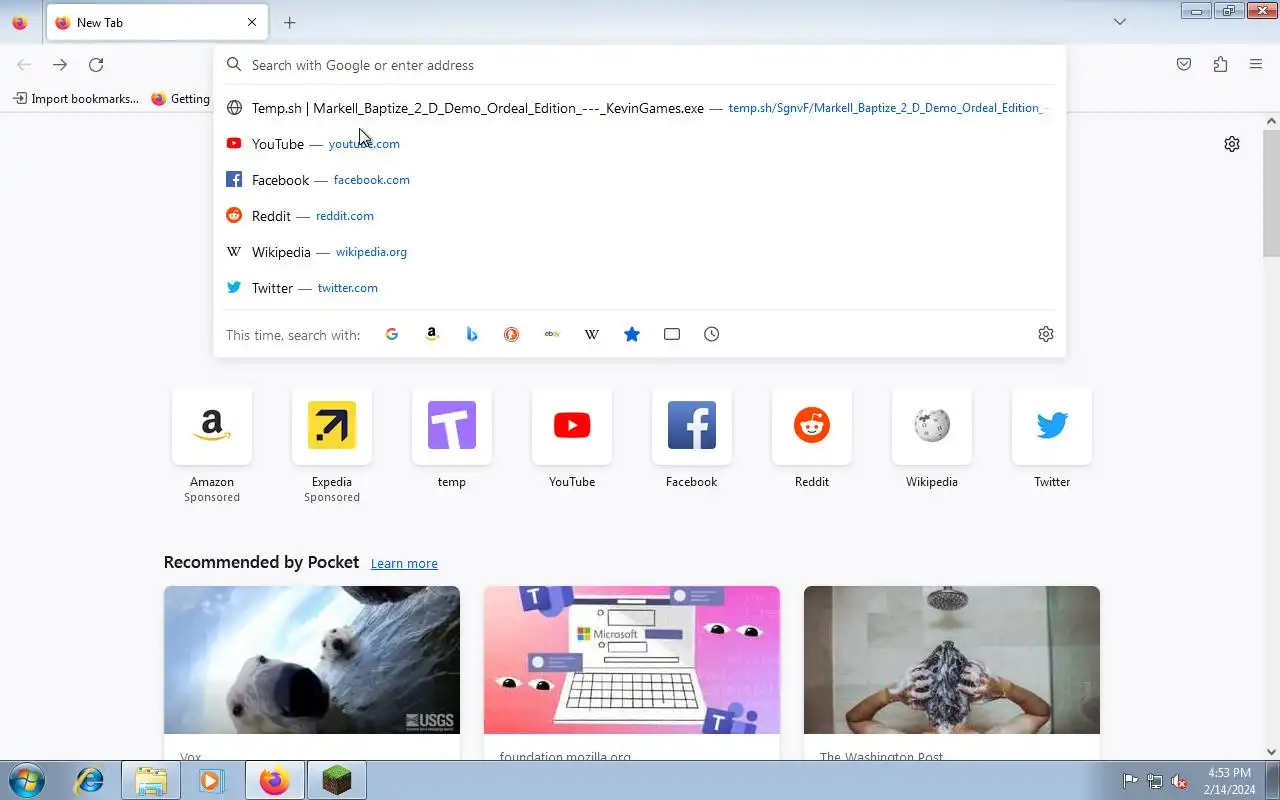Search history using the clock icon
This screenshot has height=800, width=1280.
click(x=712, y=334)
